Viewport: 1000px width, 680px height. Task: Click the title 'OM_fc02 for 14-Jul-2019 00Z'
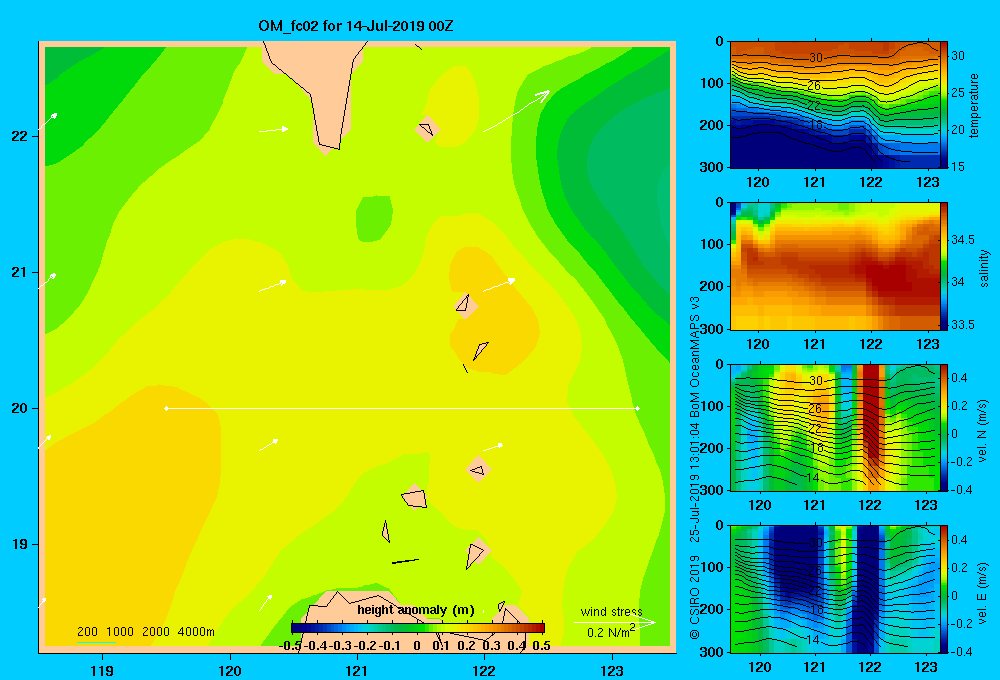[355, 26]
